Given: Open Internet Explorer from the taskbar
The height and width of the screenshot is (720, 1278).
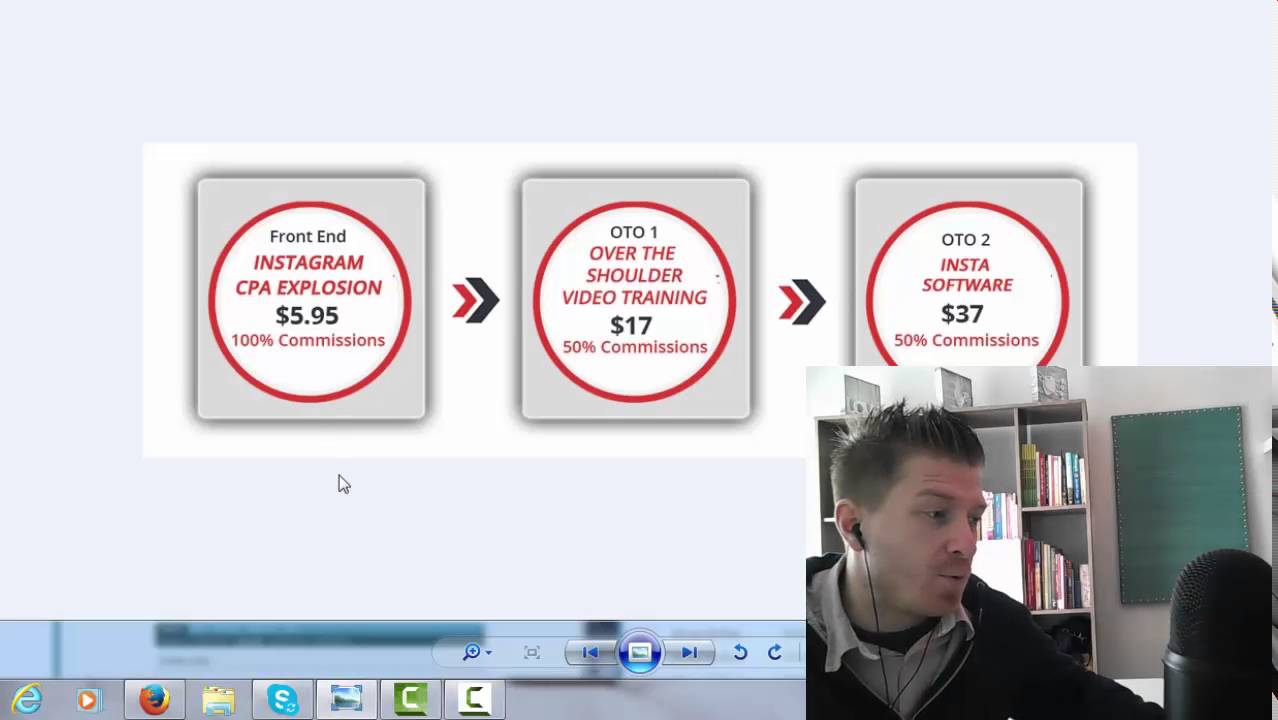Looking at the screenshot, I should pos(27,699).
